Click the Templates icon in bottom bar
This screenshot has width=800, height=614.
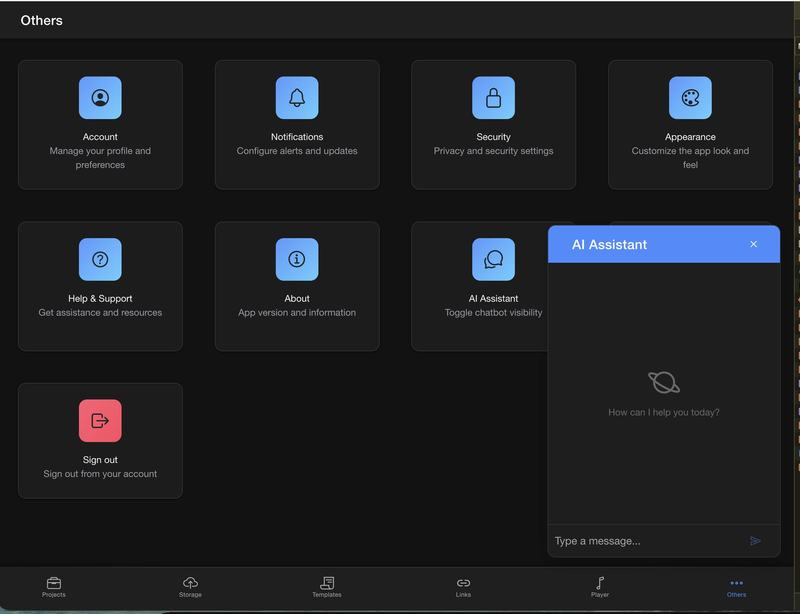[328, 581]
